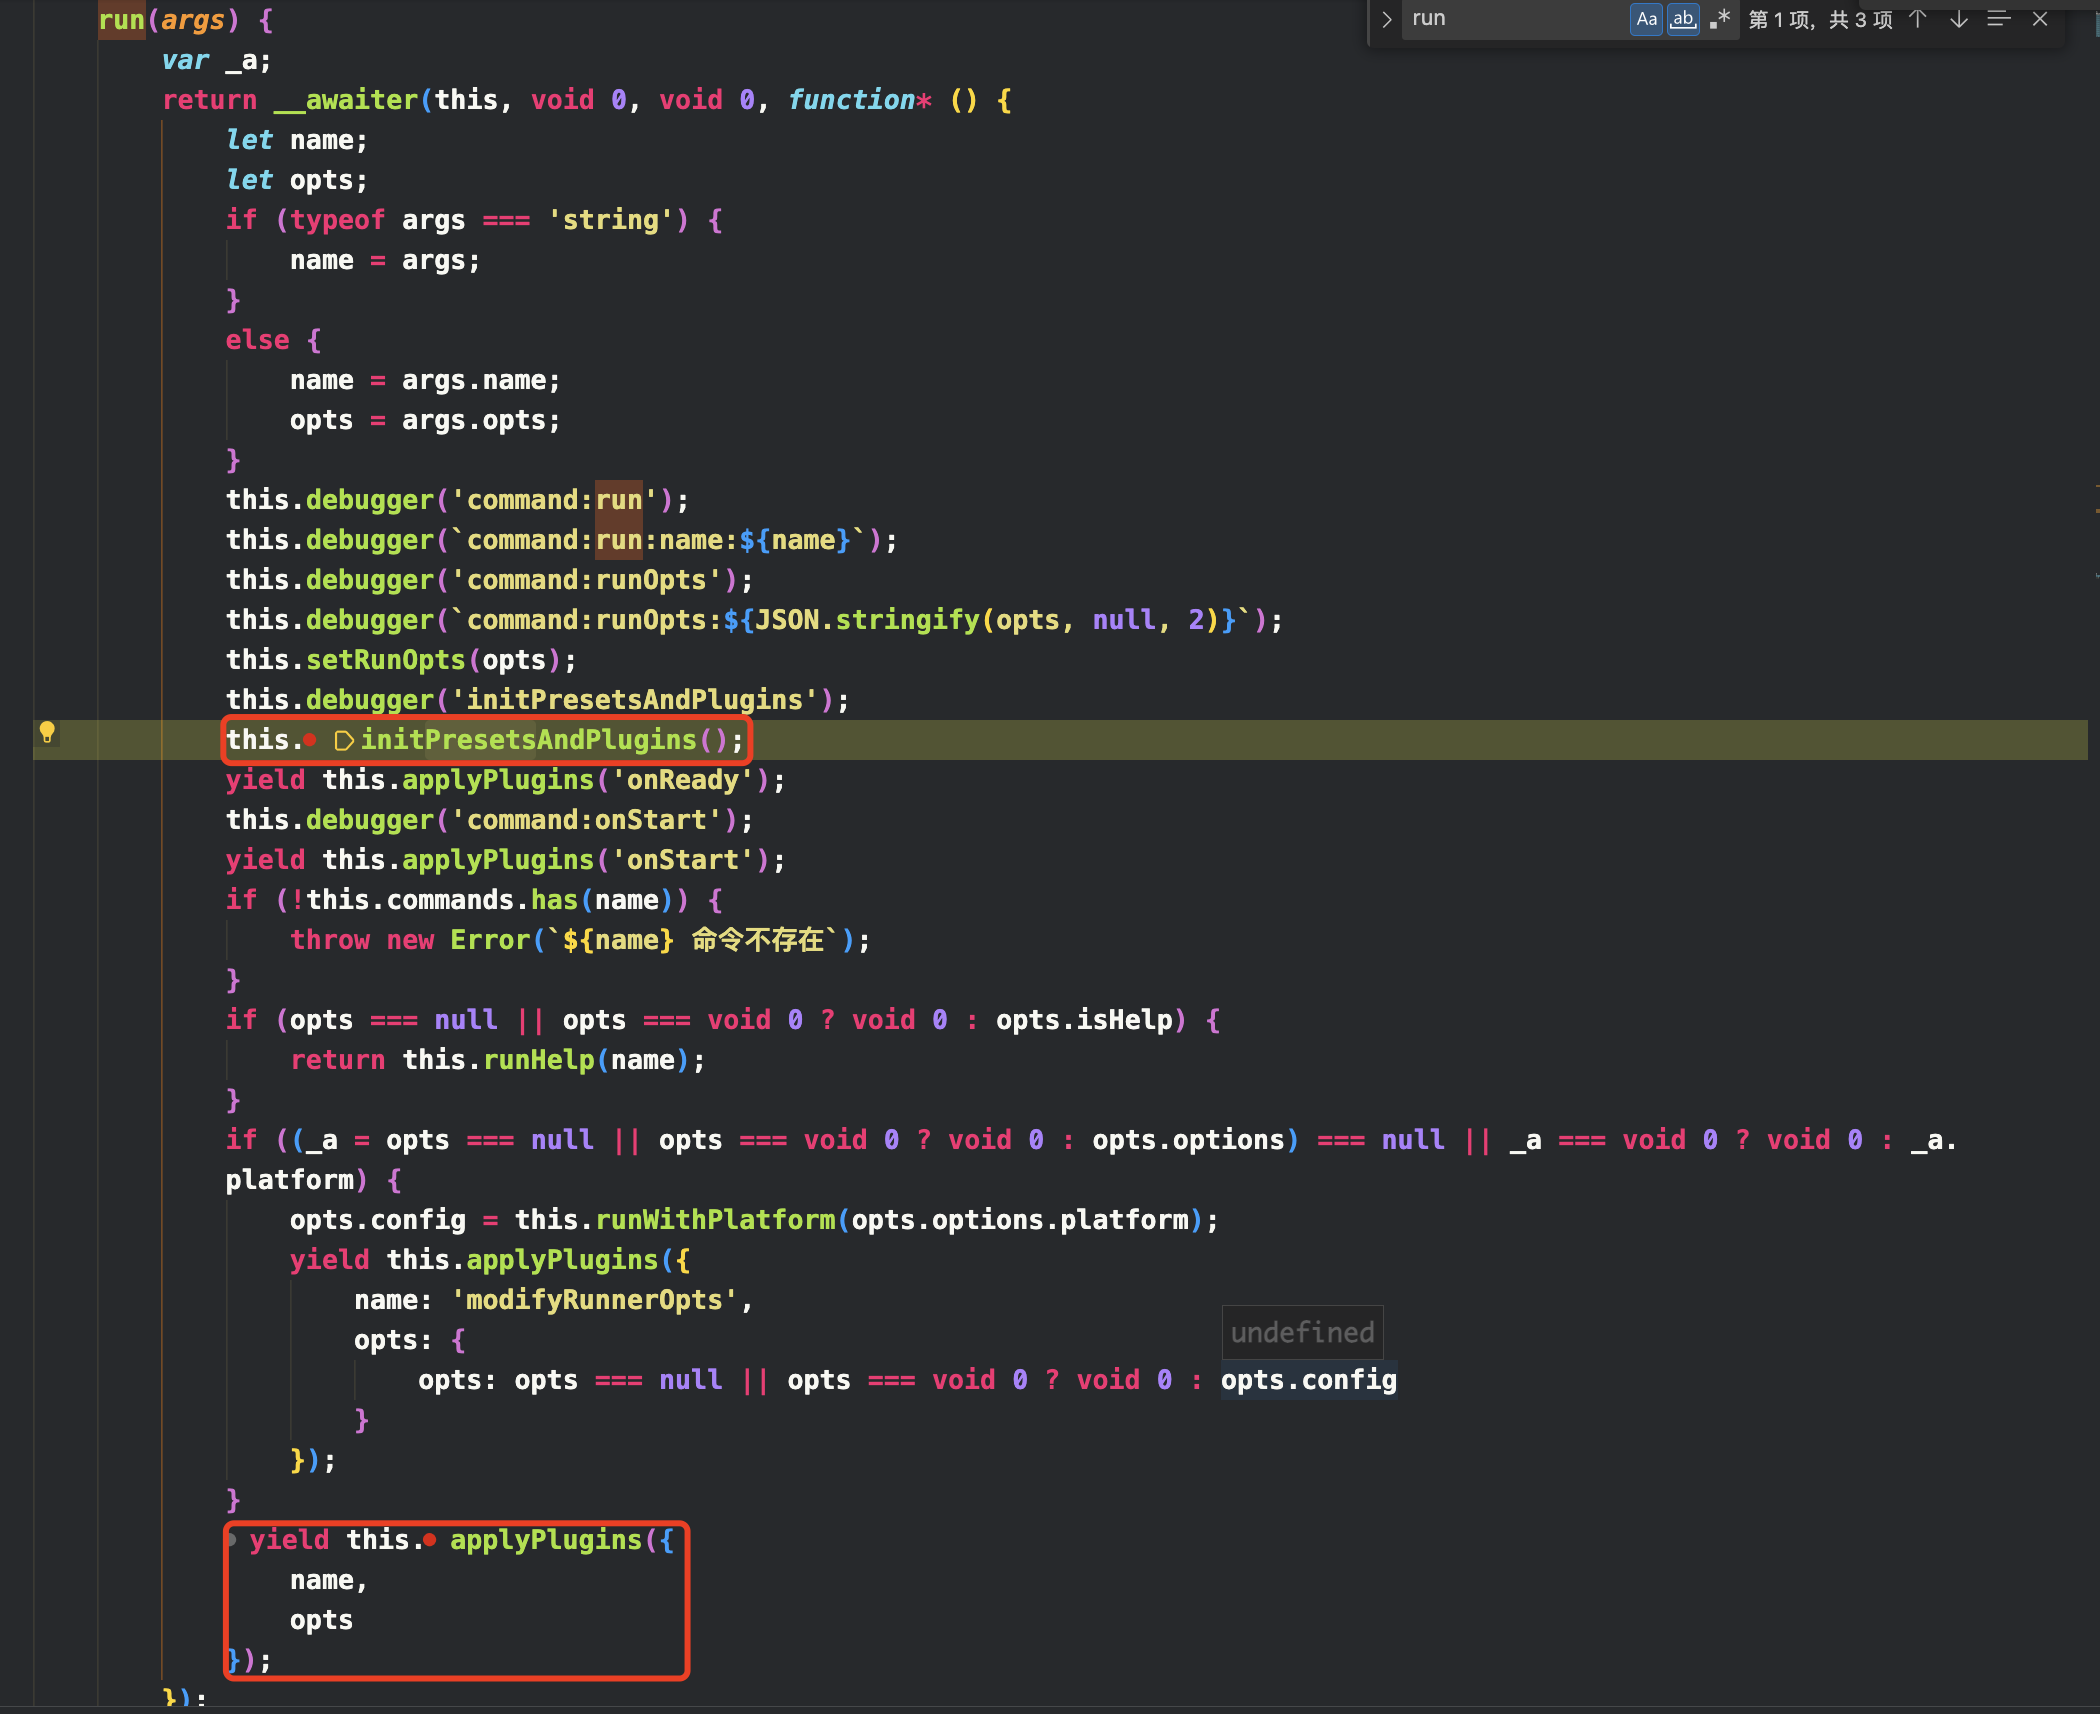Image resolution: width=2100 pixels, height=1714 pixels.
Task: Click the 'modifyRunnerOpts' string
Action: click(x=595, y=1300)
